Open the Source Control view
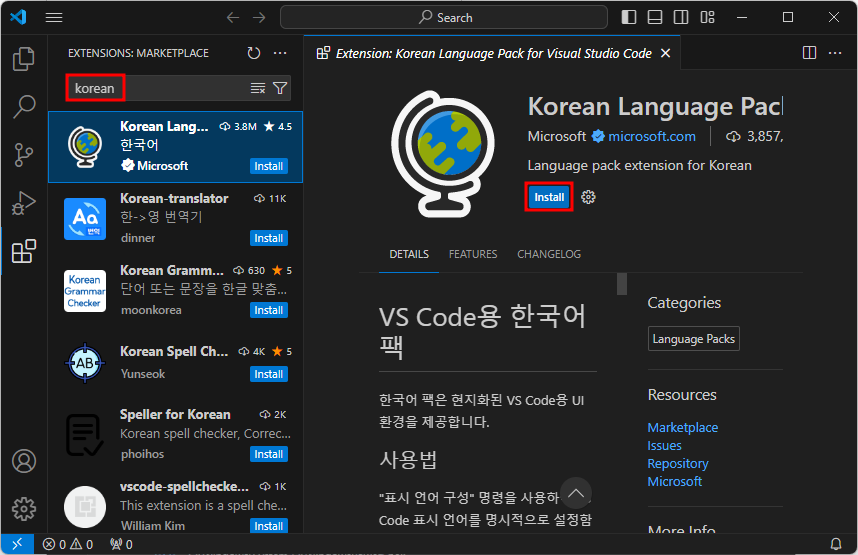The width and height of the screenshot is (858, 555). [x=24, y=155]
